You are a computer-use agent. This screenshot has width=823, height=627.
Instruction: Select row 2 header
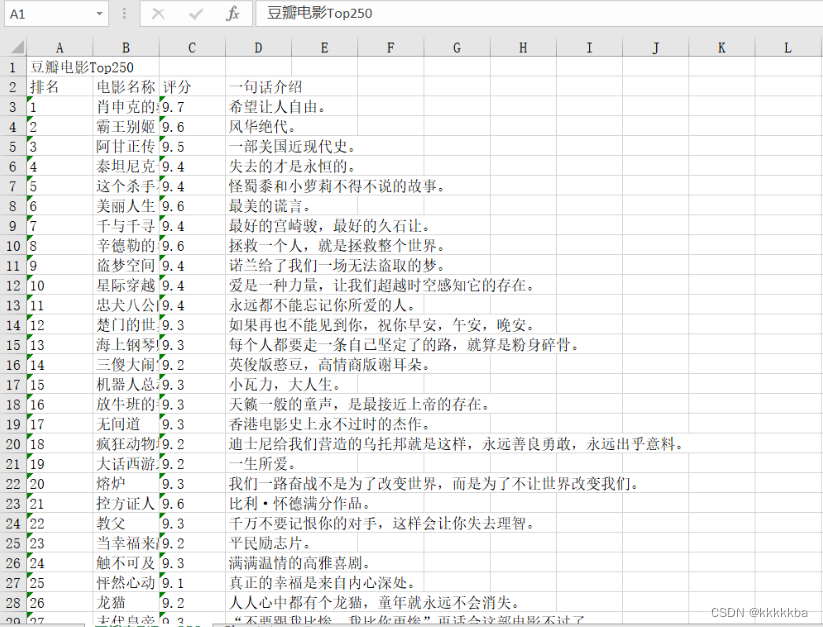click(13, 87)
